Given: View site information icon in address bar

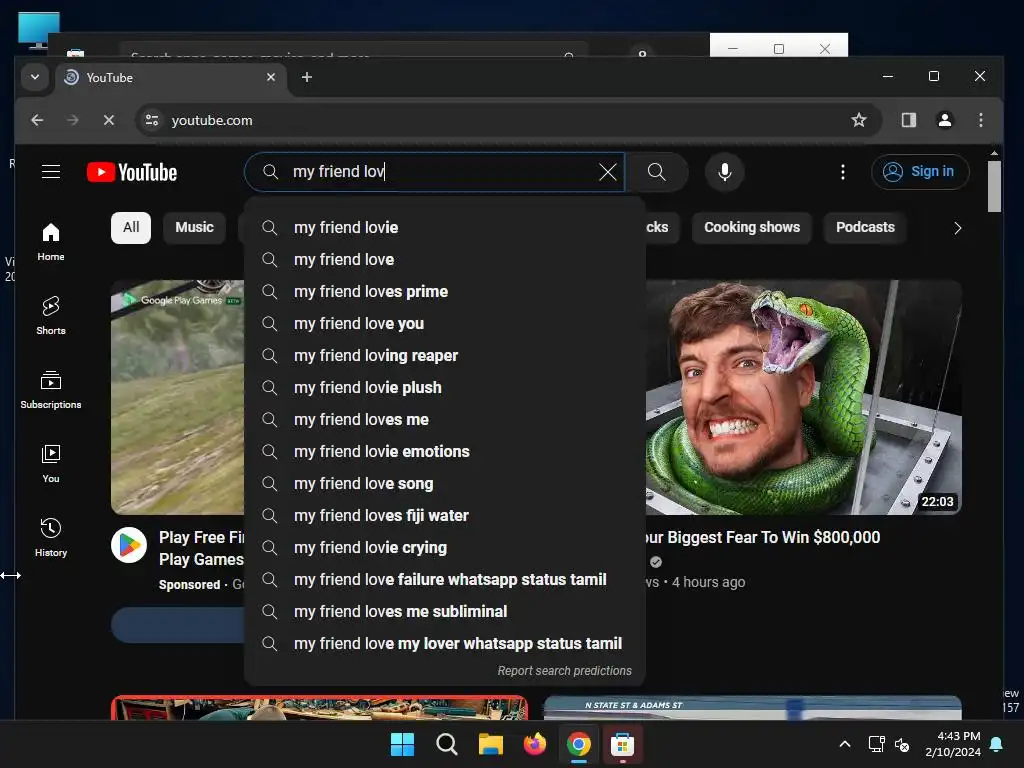Looking at the screenshot, I should pyautogui.click(x=152, y=120).
